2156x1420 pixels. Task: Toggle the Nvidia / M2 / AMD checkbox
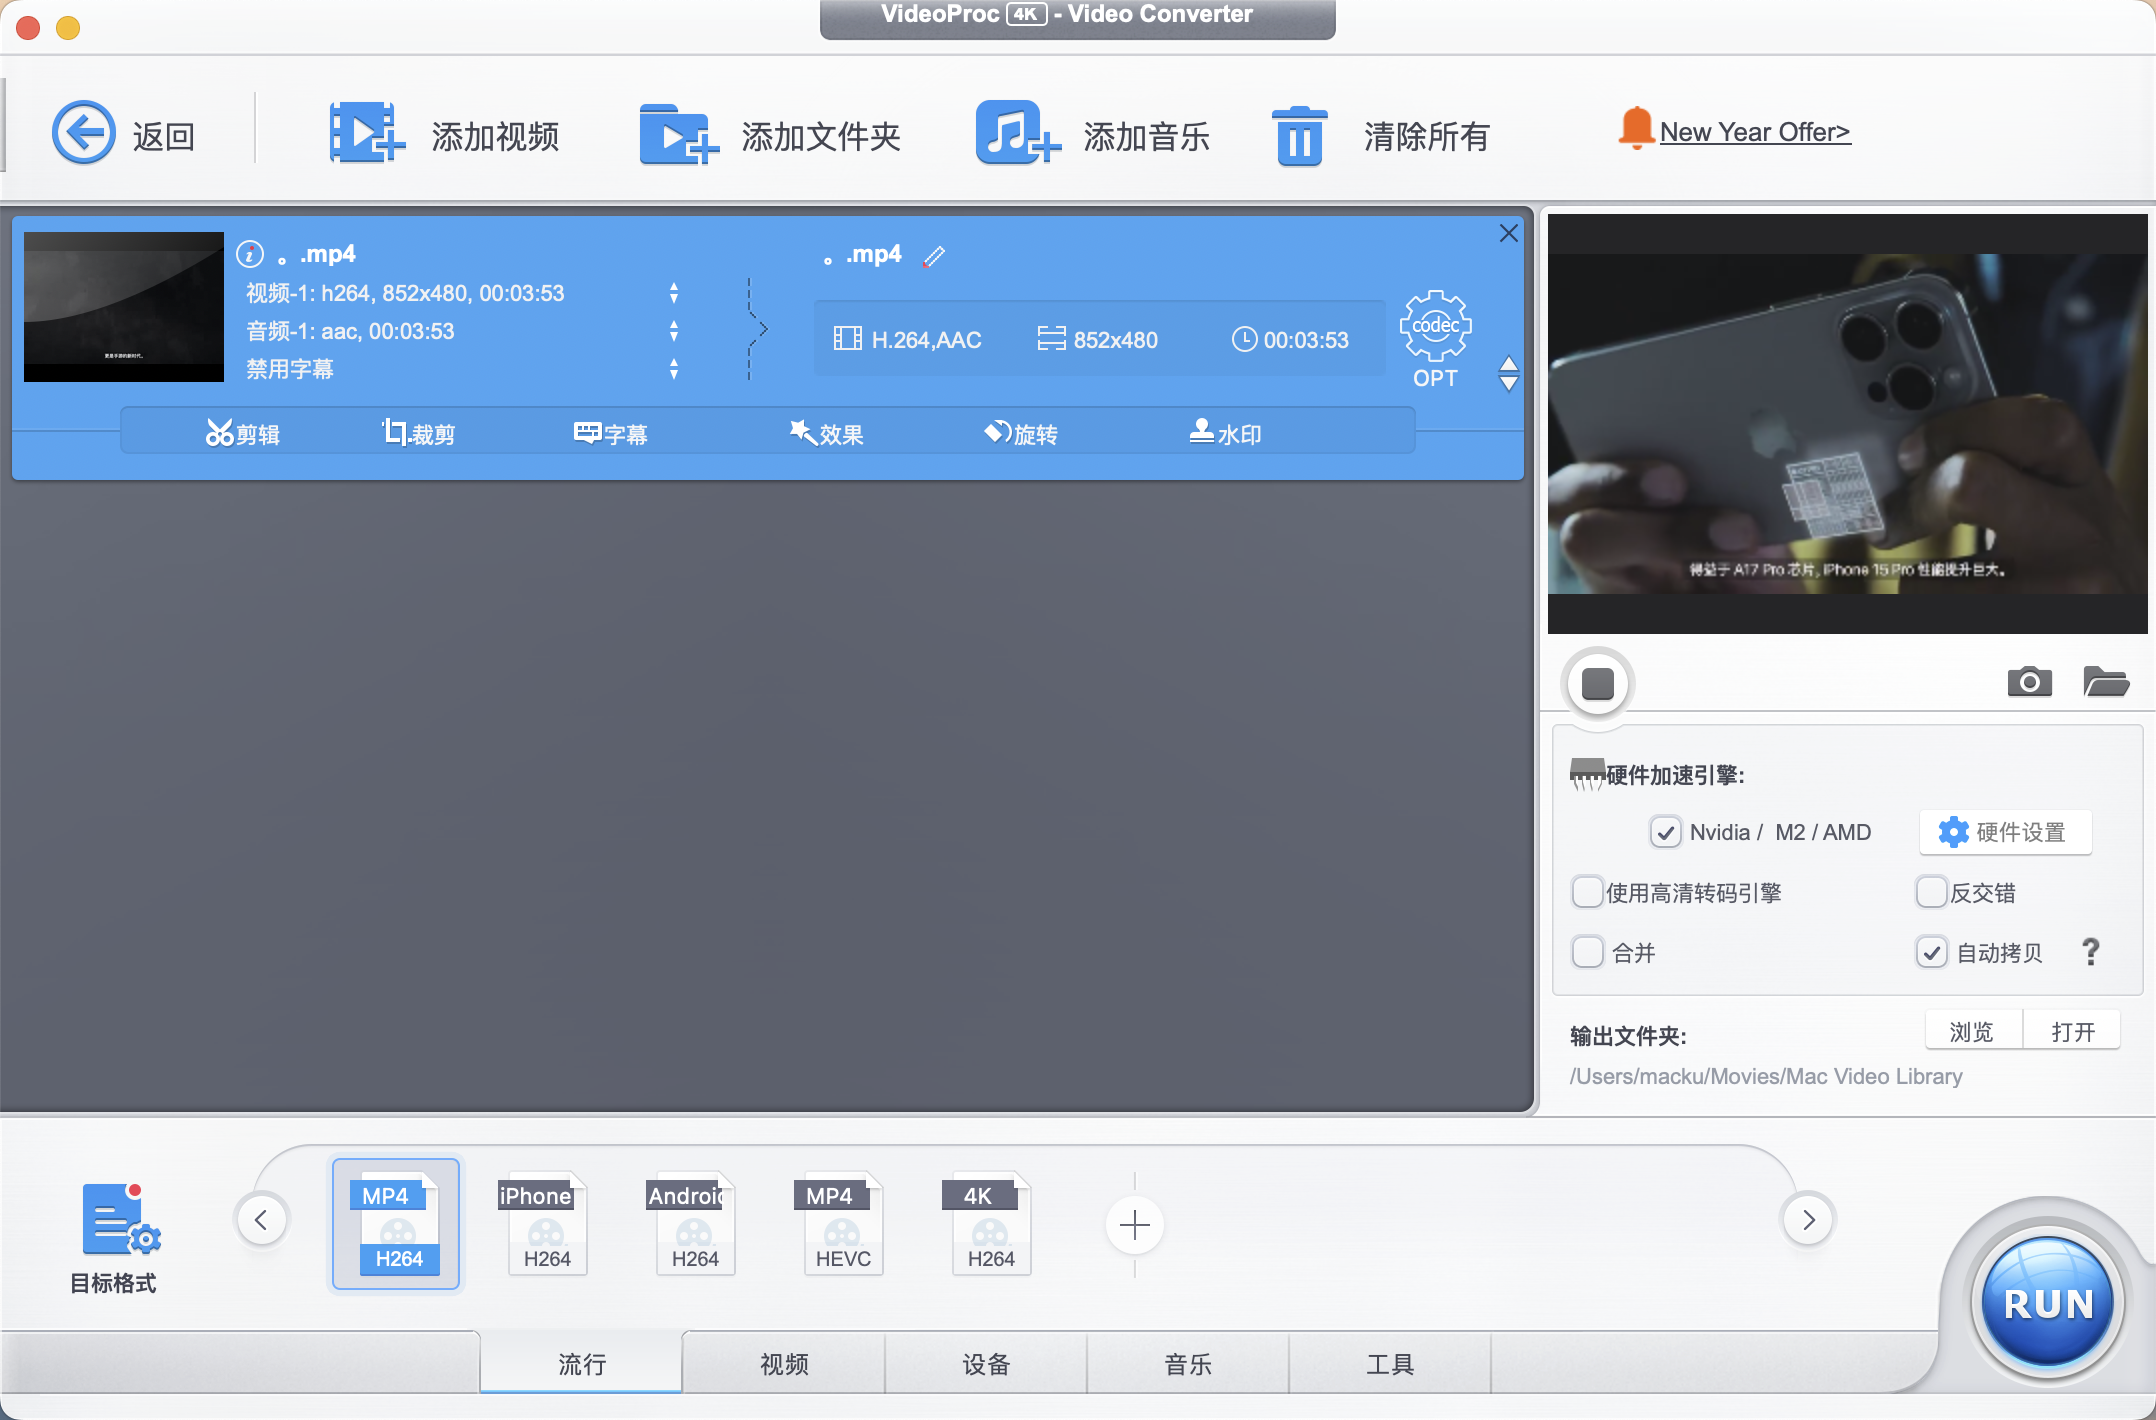click(x=1665, y=832)
